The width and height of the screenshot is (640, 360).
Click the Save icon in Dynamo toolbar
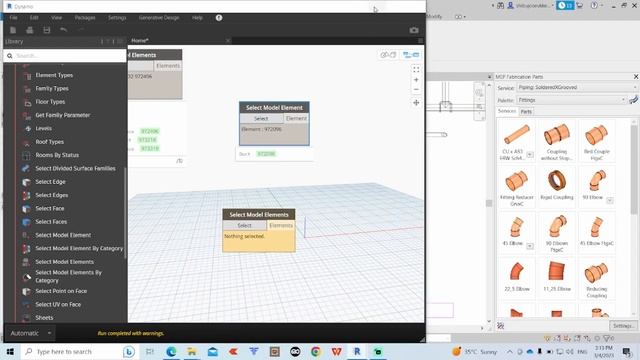point(47,30)
